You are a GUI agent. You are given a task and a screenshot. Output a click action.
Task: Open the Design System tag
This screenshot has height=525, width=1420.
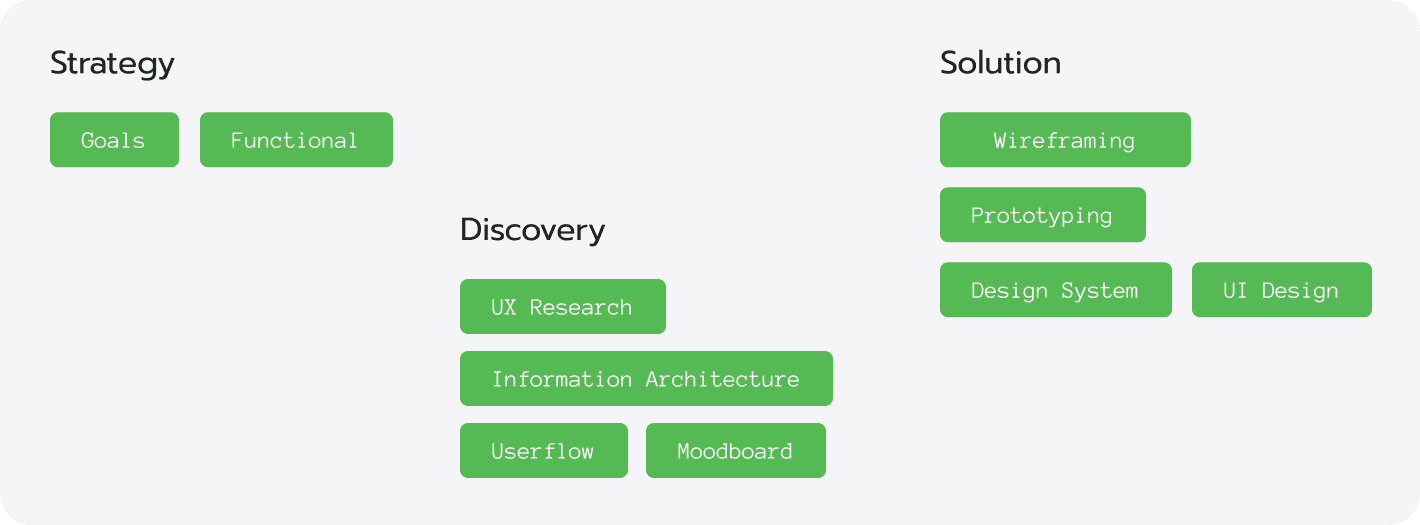(1055, 290)
